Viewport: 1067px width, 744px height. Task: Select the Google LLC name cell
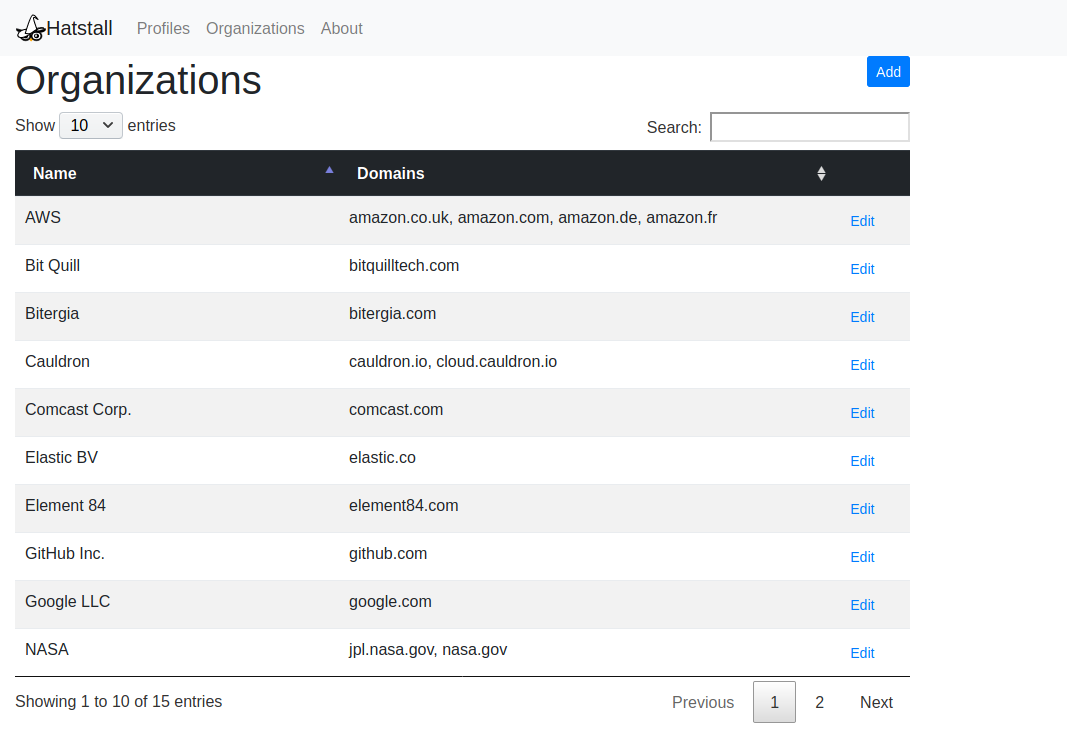tap(177, 604)
